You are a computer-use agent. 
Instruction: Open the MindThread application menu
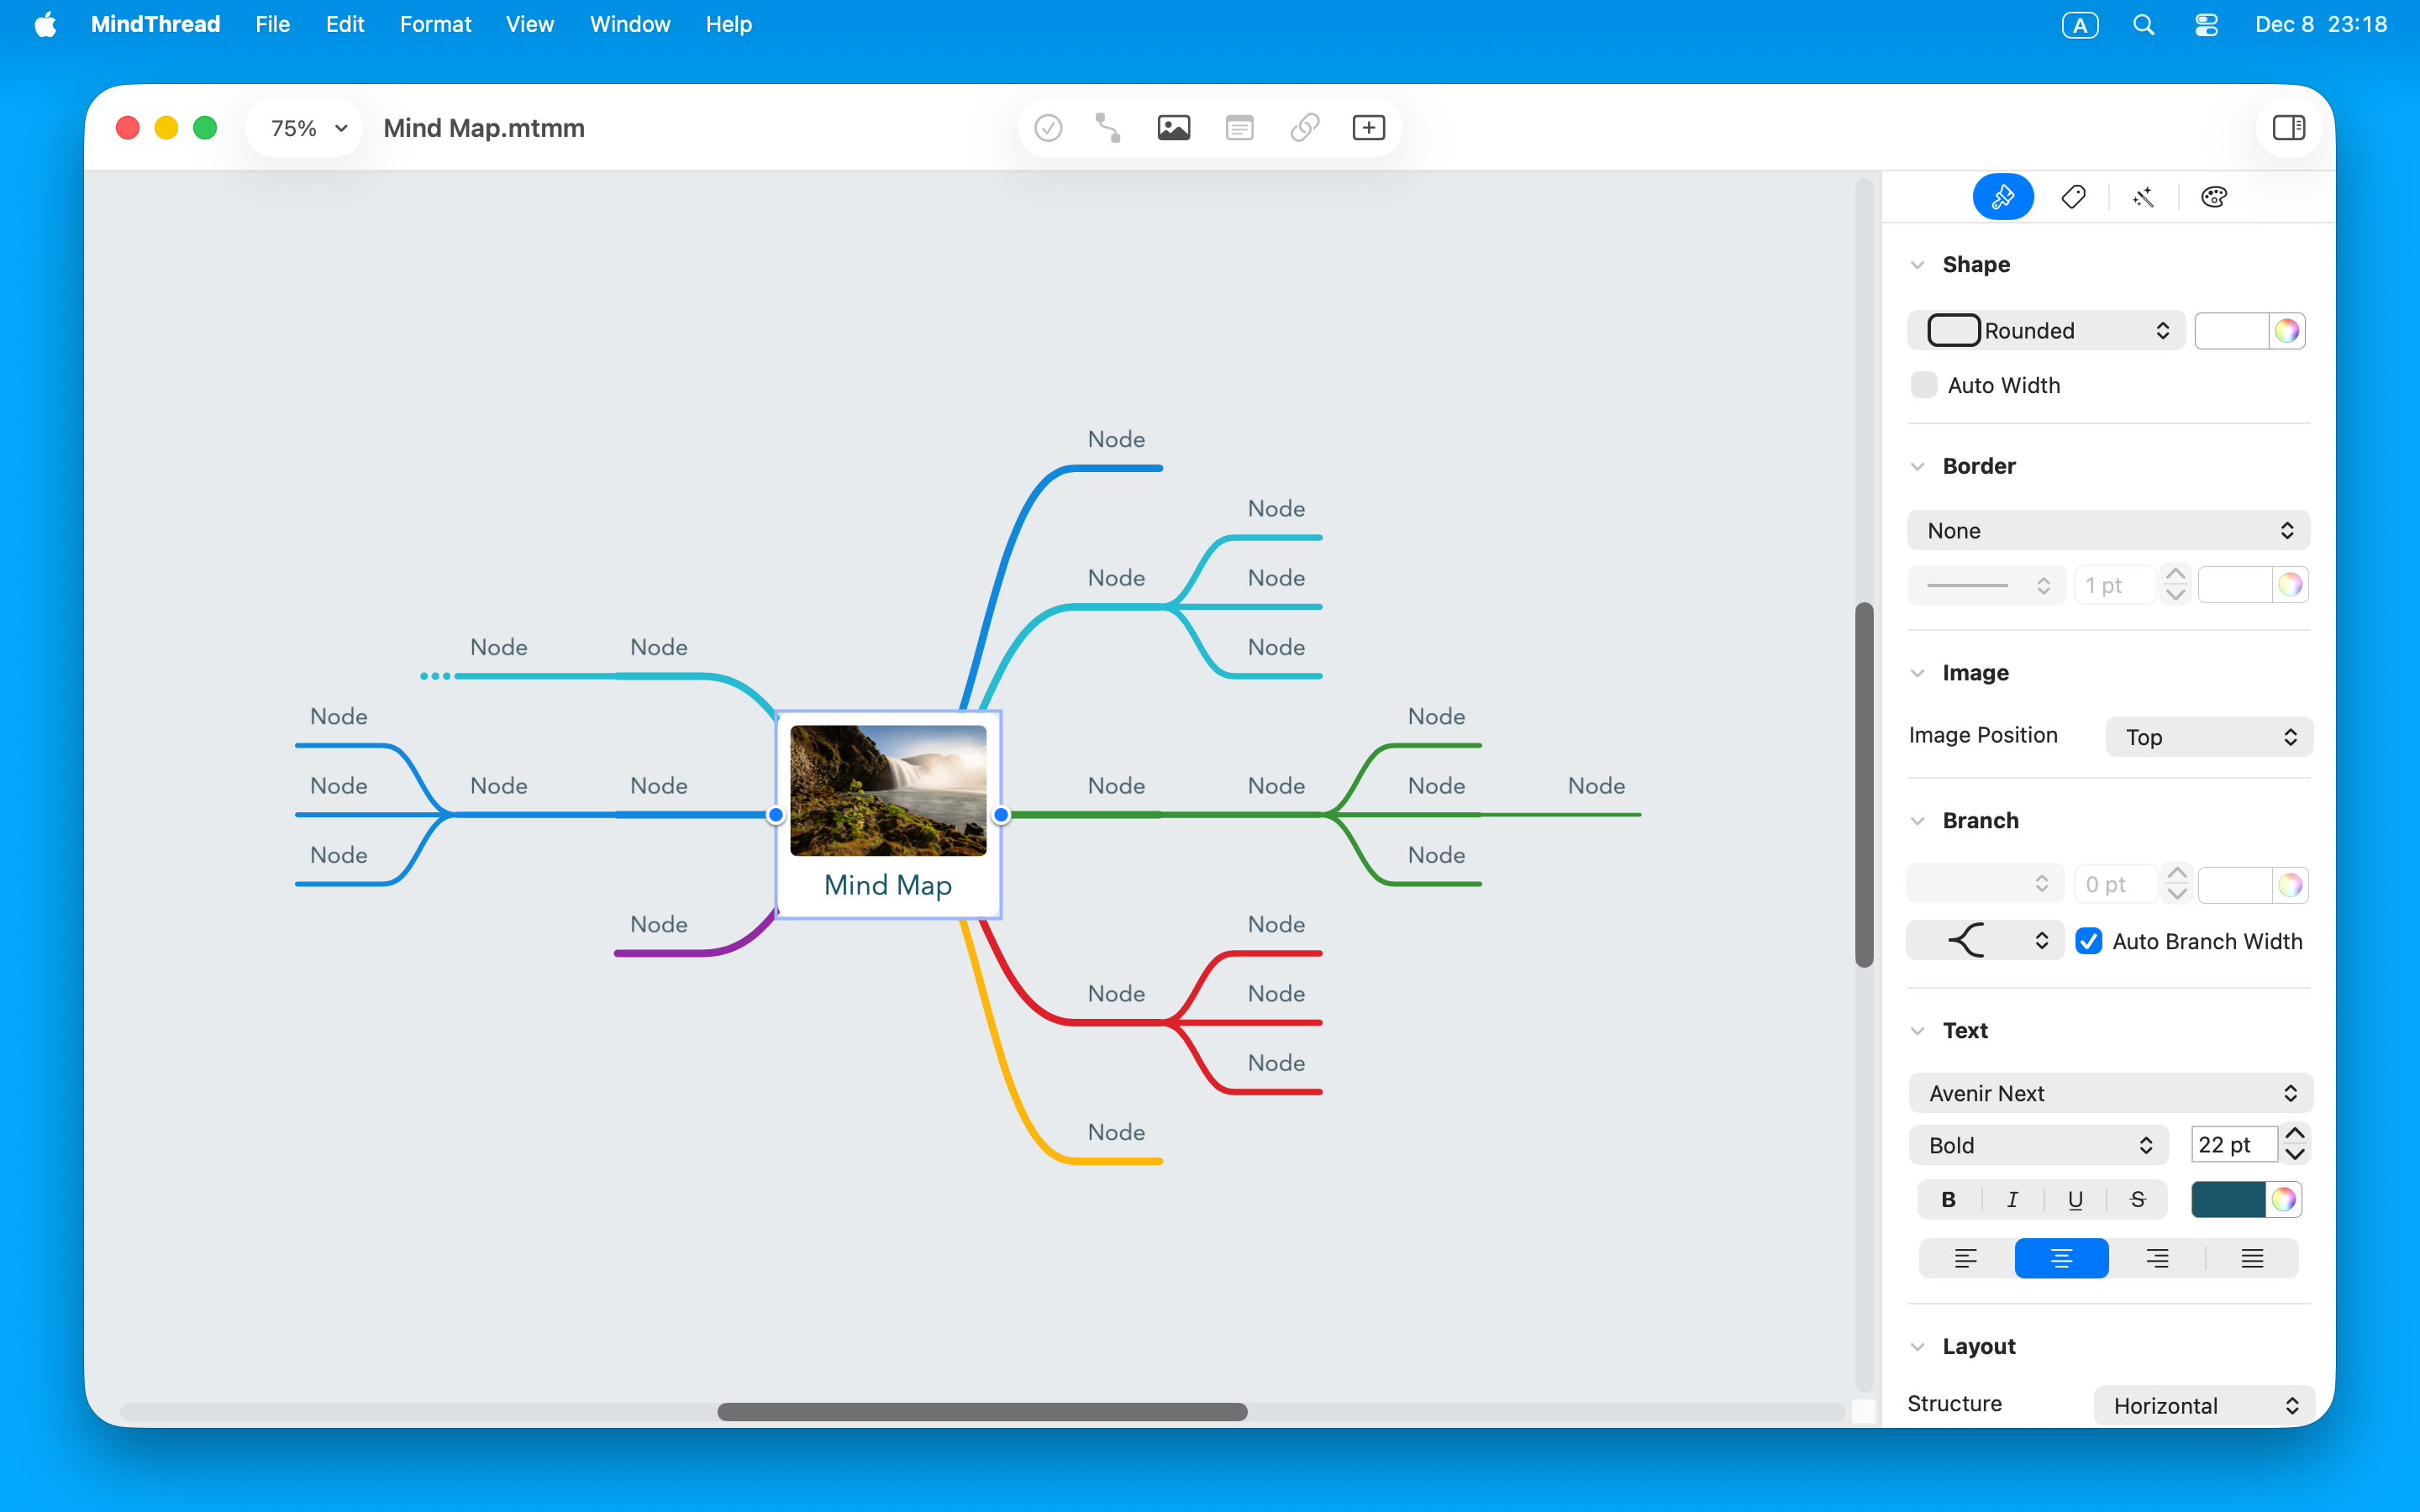[155, 25]
